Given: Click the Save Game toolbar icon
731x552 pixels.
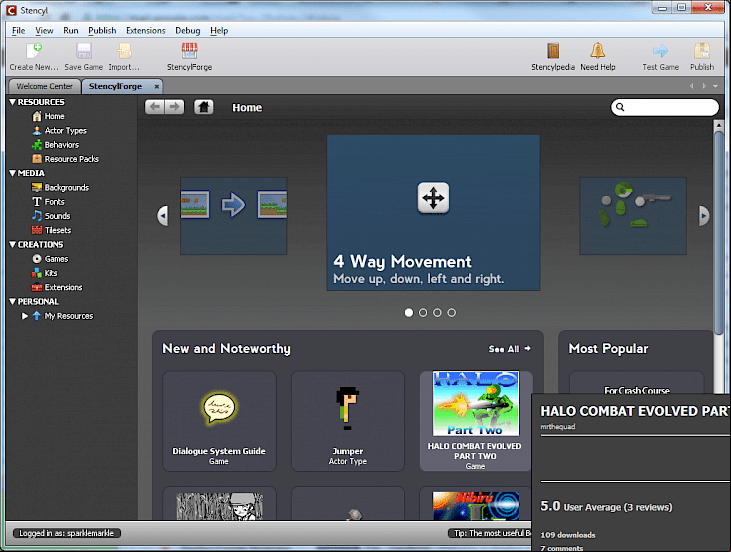Looking at the screenshot, I should [84, 50].
